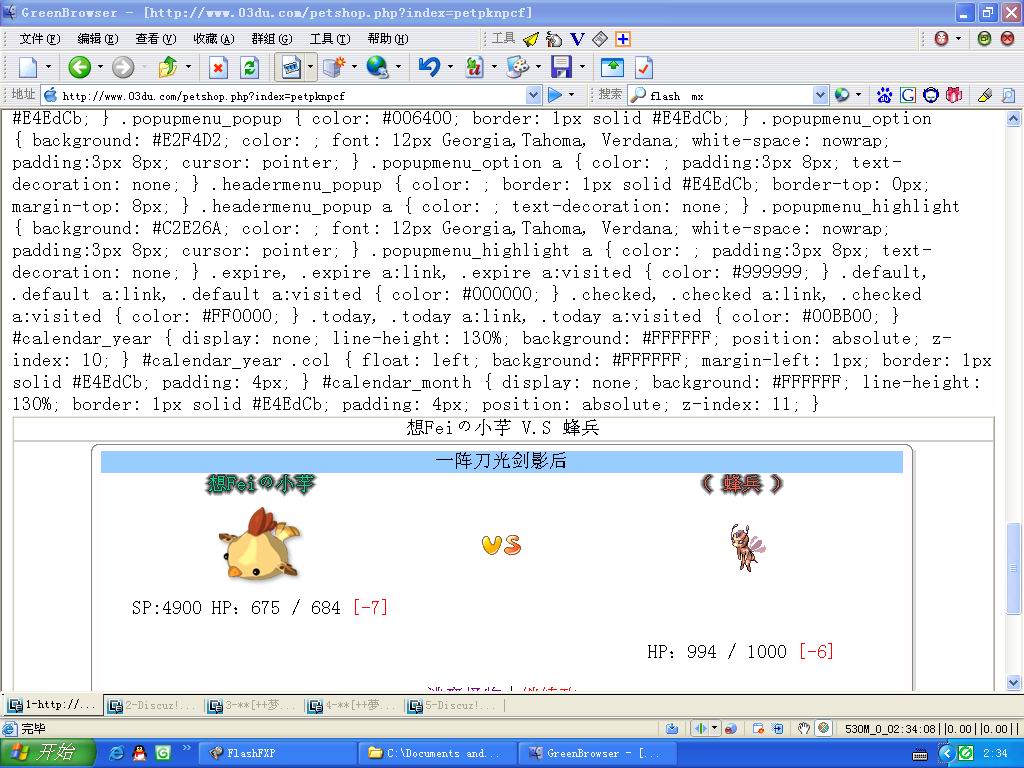
Task: Open C:\Documents and... taskbar window
Action: [x=438, y=753]
